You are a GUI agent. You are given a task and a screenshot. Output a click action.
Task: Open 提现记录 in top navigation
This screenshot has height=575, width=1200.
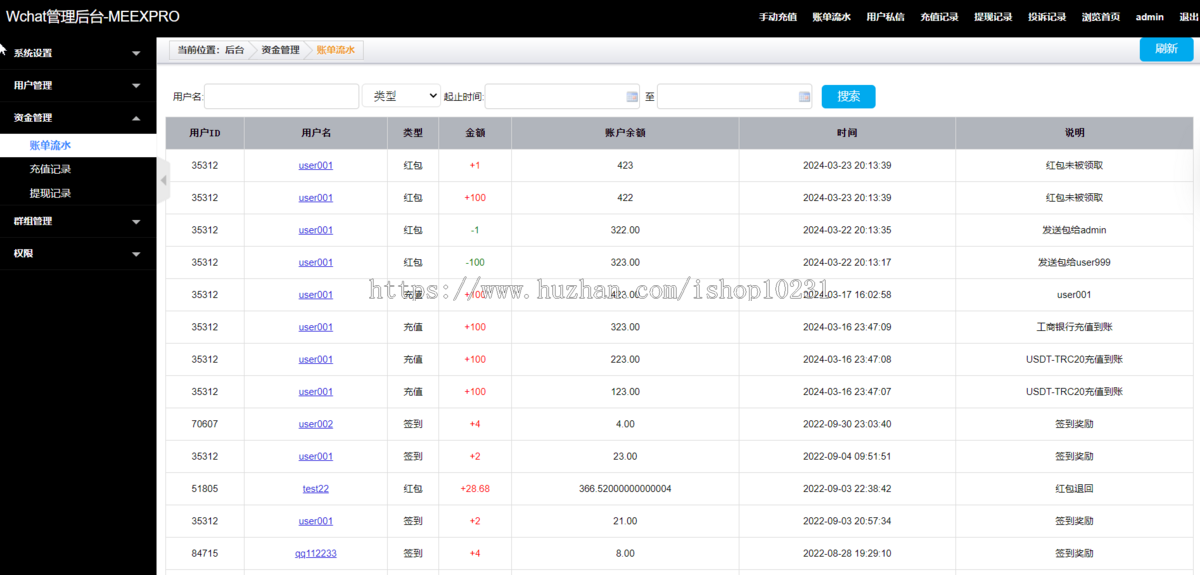993,17
